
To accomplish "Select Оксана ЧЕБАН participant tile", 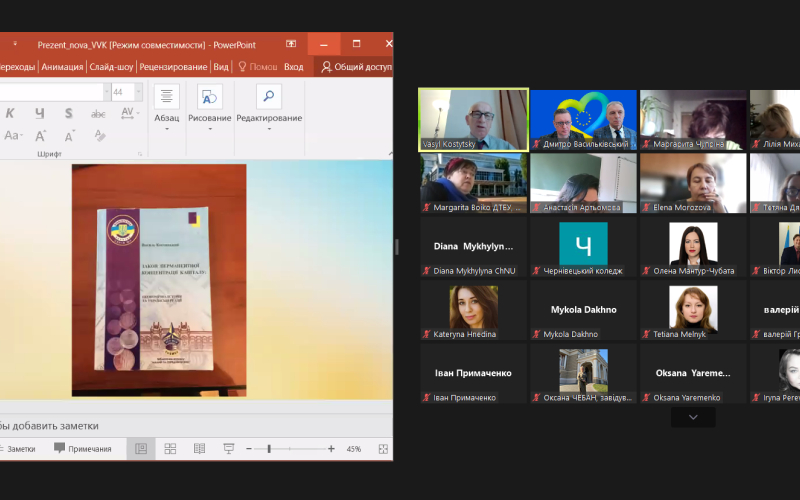I will pyautogui.click(x=583, y=373).
